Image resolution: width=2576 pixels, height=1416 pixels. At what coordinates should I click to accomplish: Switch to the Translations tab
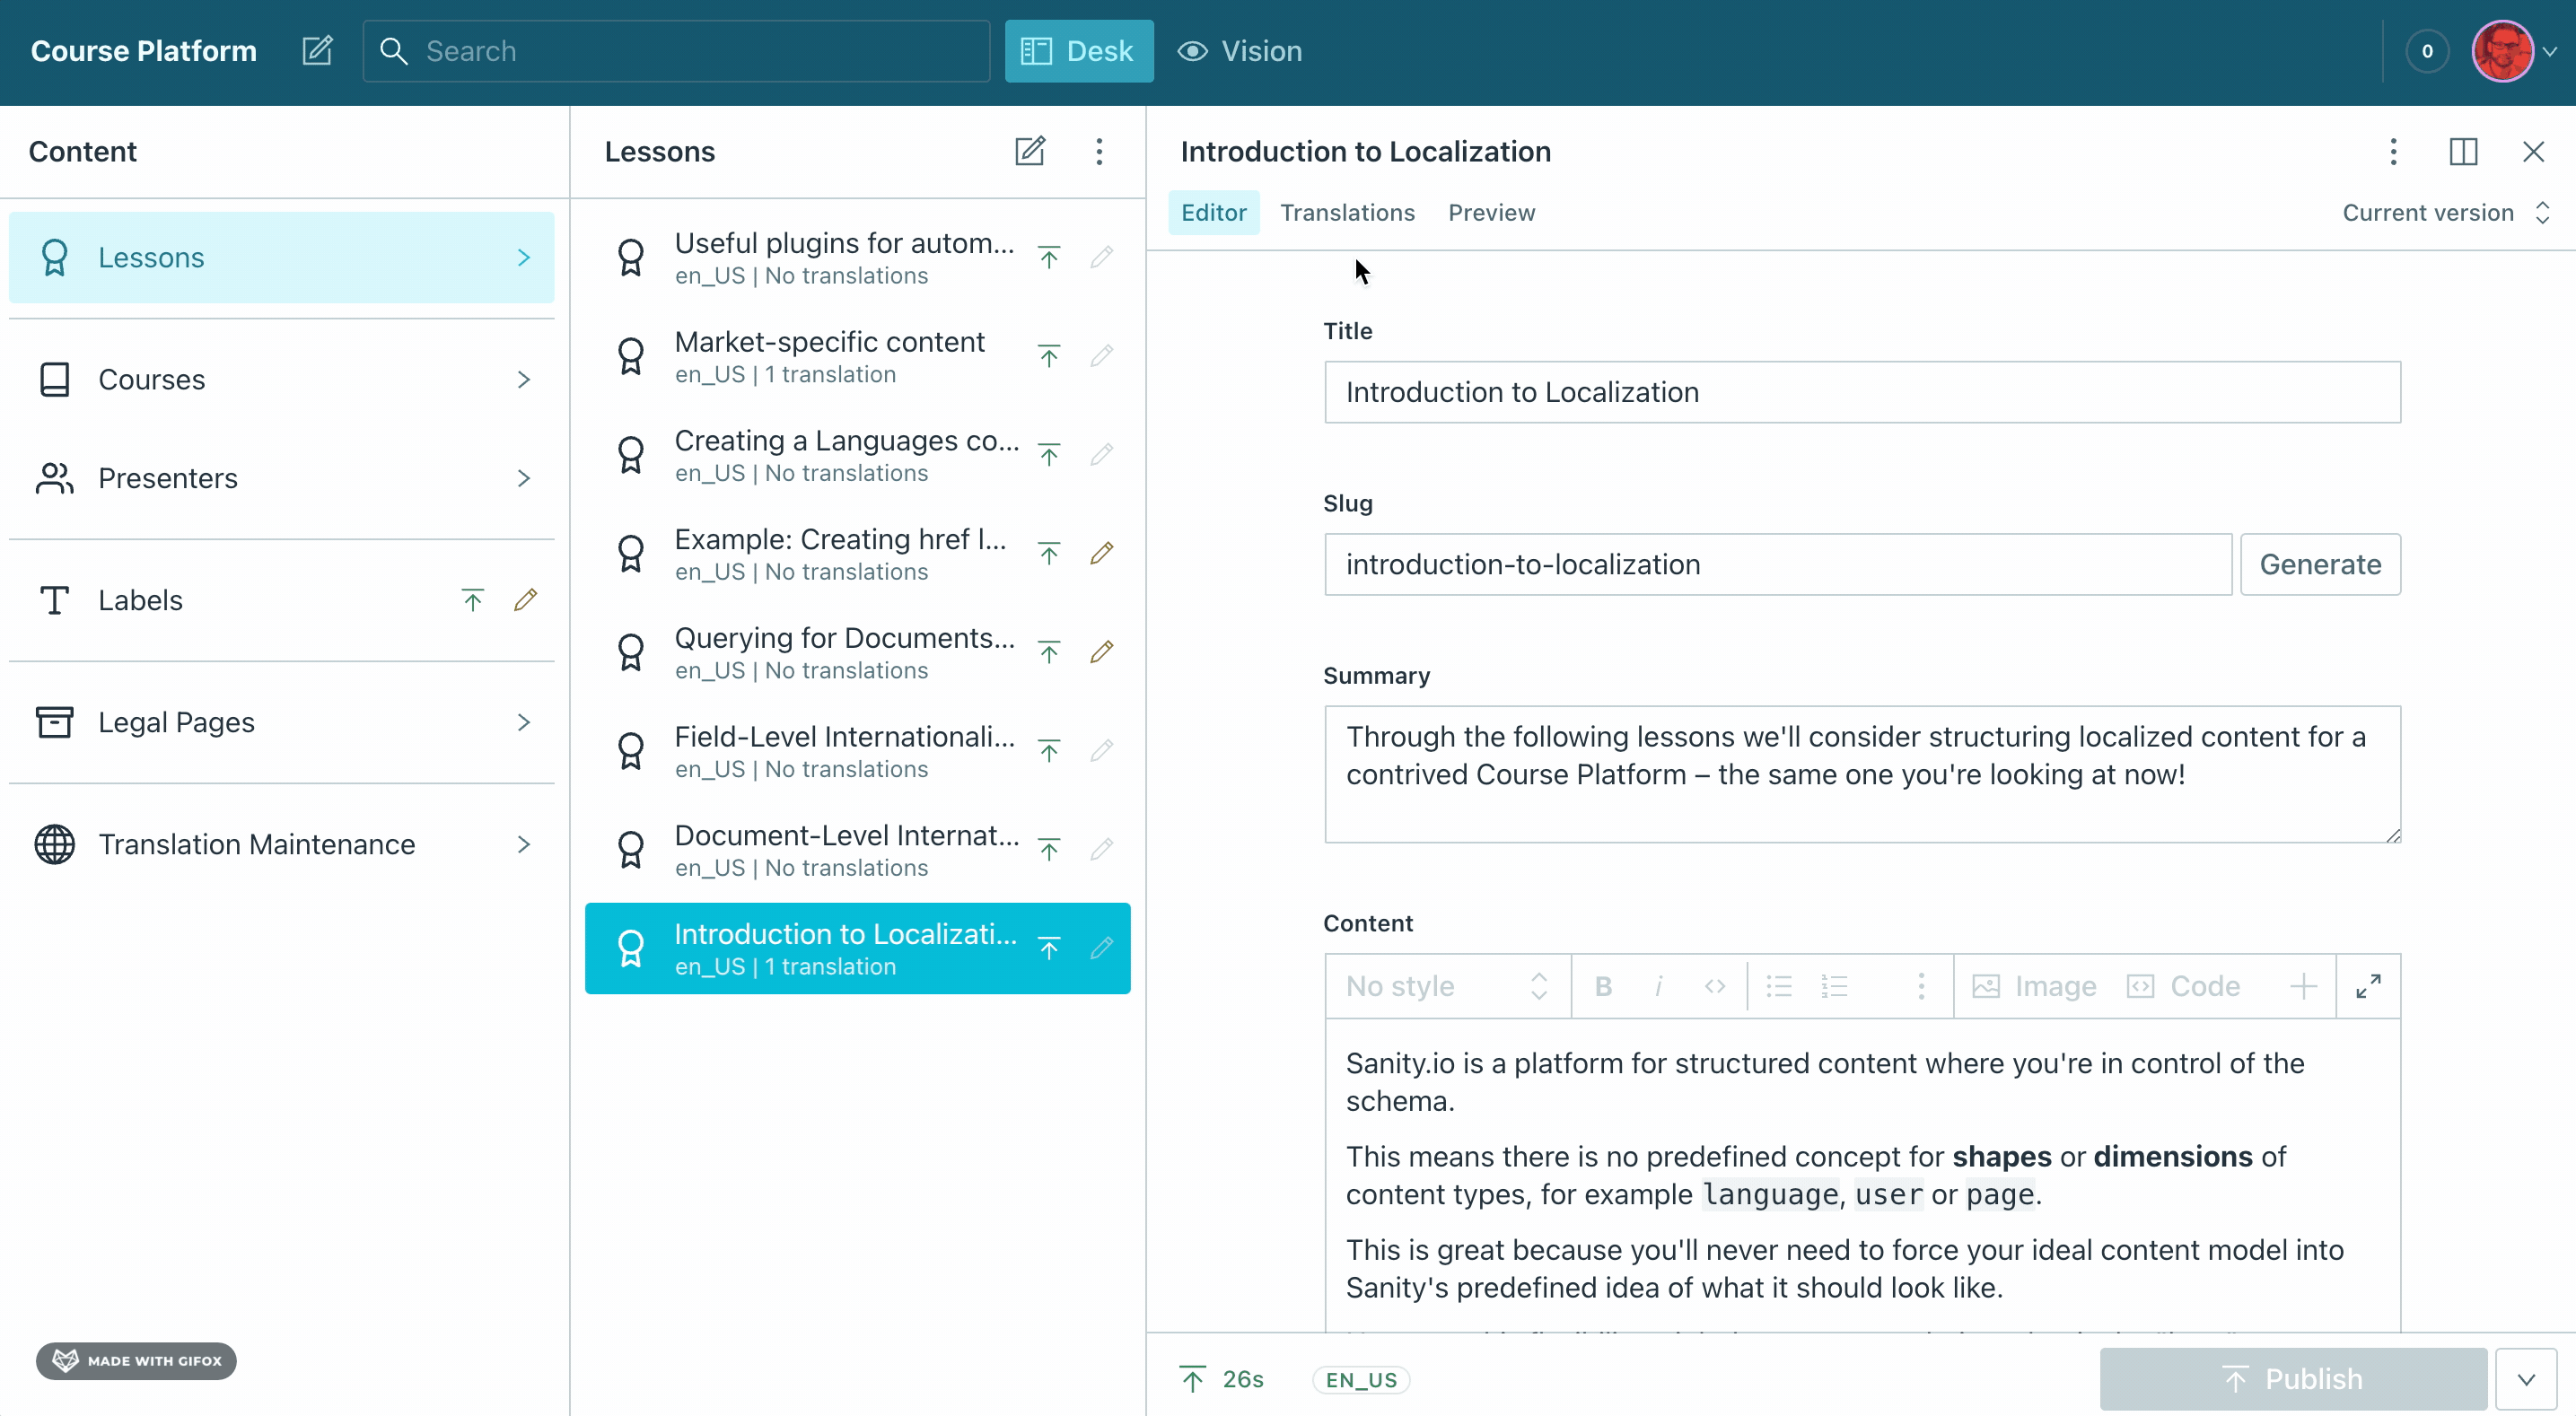(x=1347, y=212)
